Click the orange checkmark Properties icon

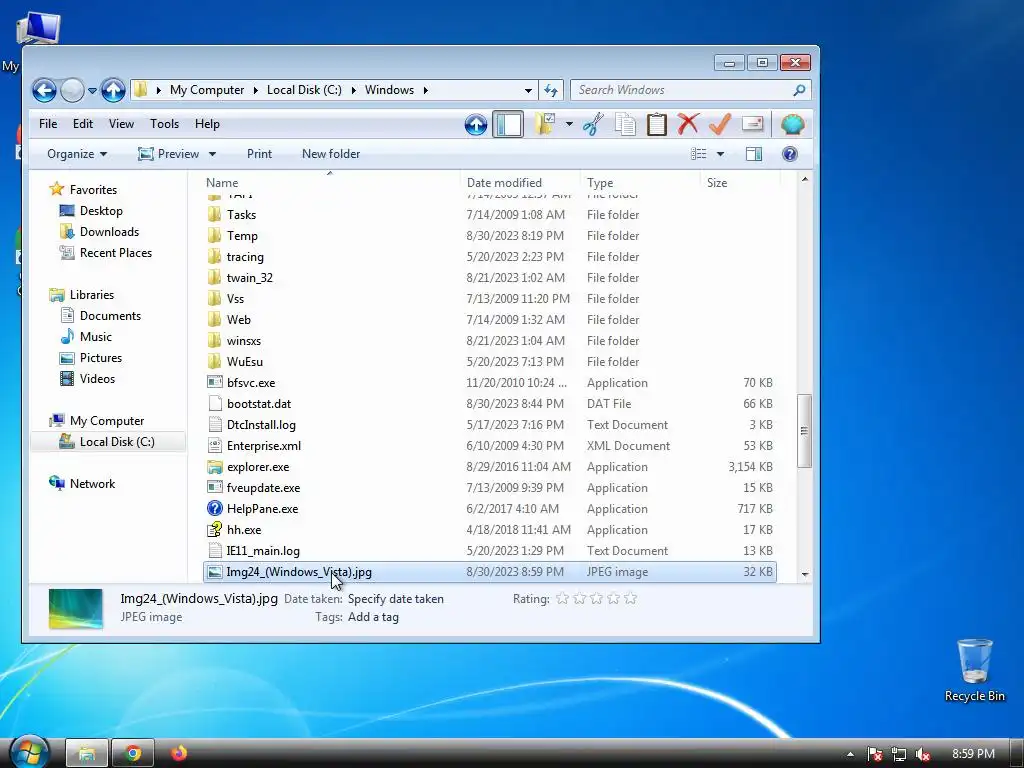coord(720,124)
